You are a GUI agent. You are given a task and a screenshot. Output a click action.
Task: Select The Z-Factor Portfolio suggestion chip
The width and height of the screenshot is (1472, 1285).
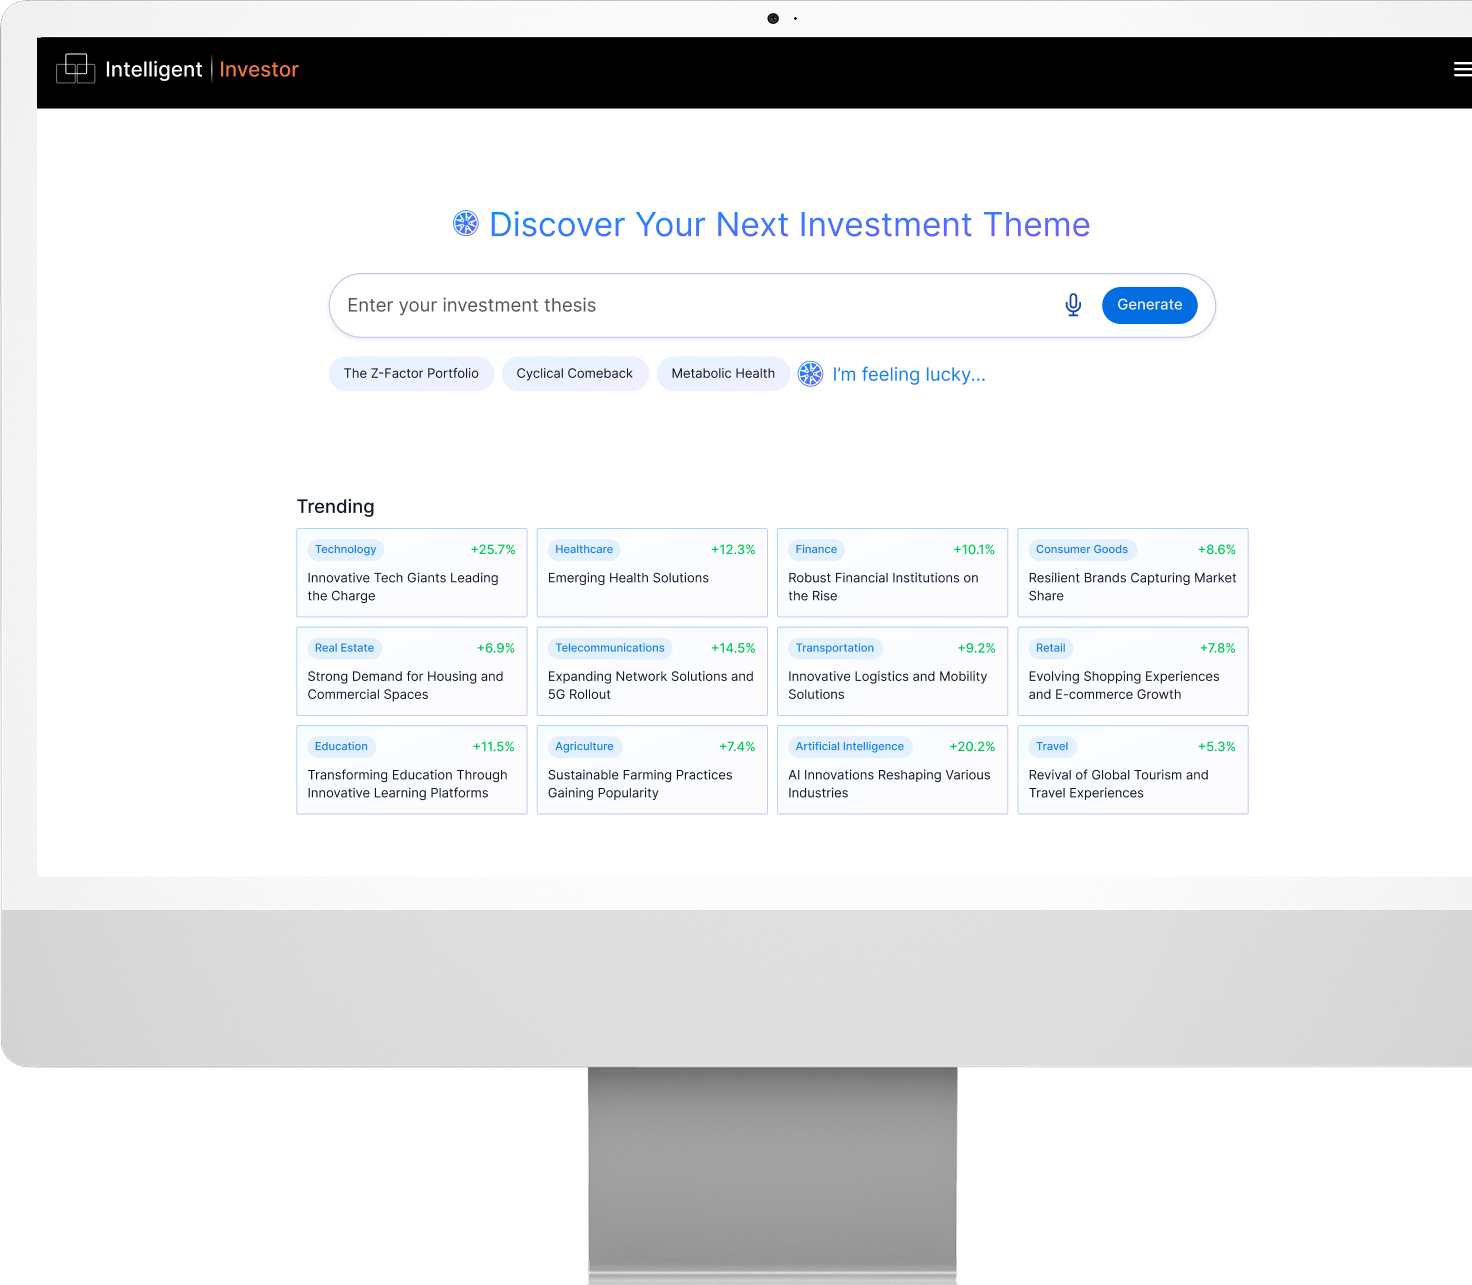click(x=411, y=374)
